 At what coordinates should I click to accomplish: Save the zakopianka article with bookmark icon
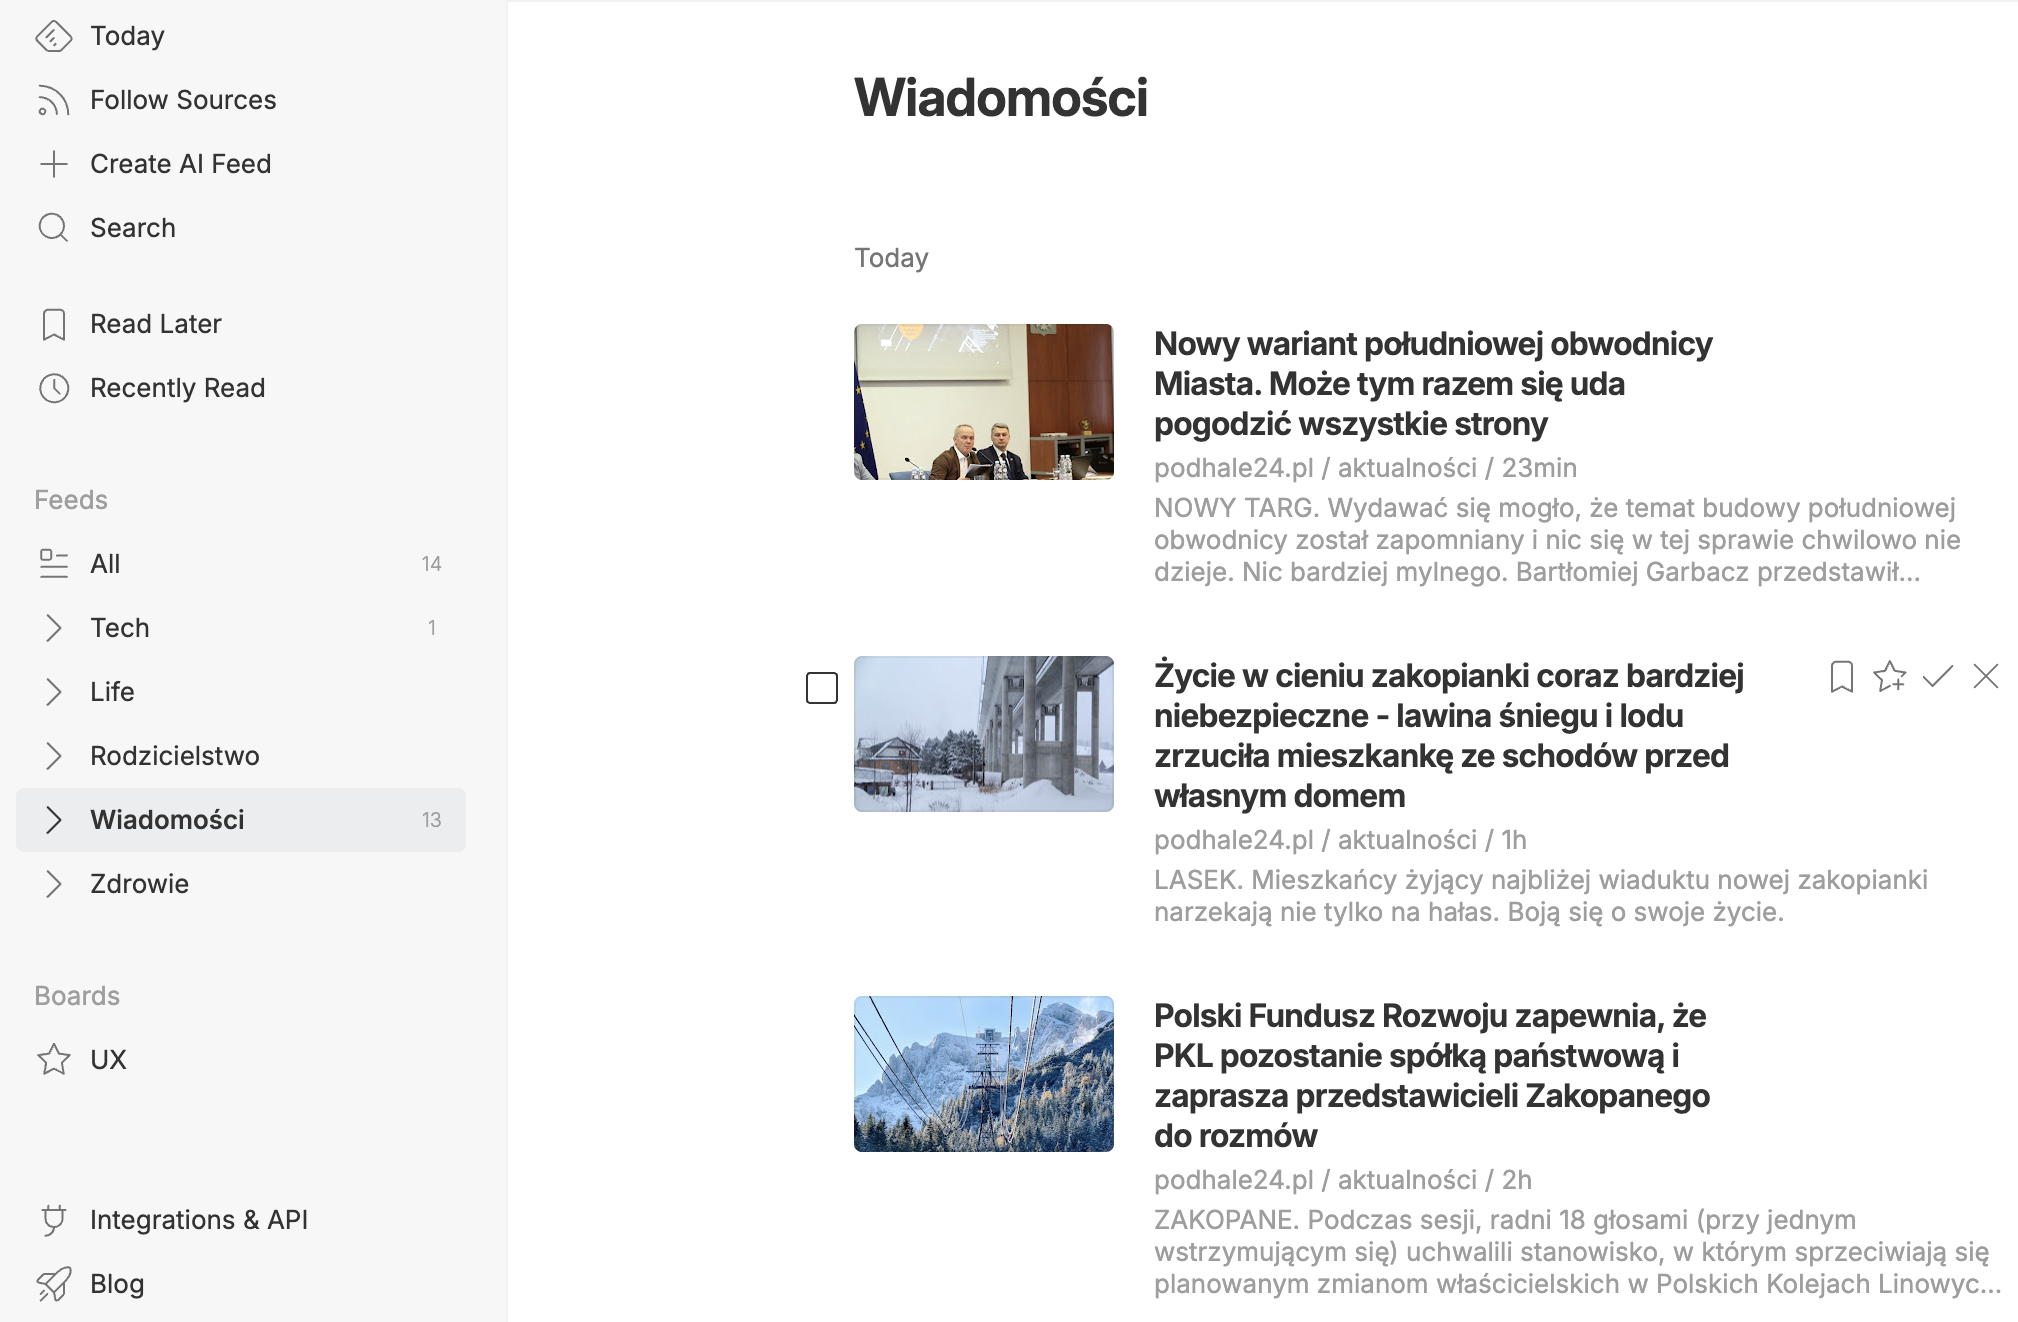pyautogui.click(x=1843, y=677)
